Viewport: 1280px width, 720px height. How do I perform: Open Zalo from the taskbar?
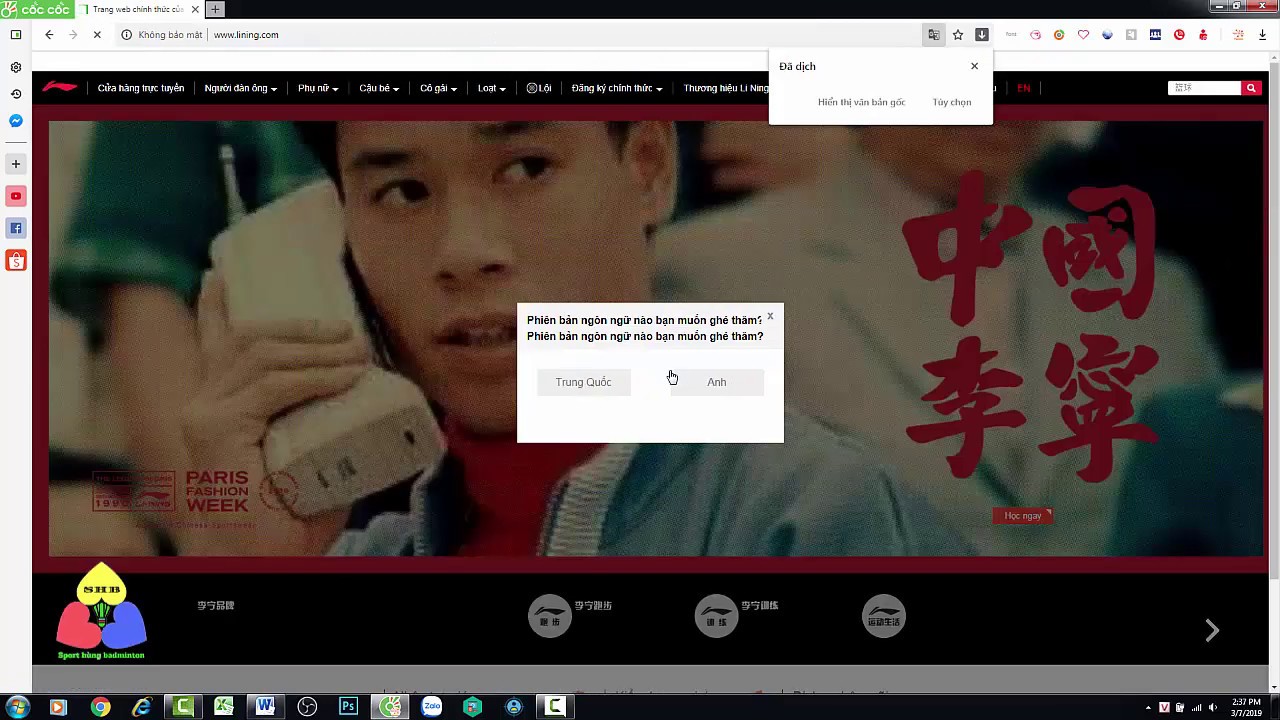pyautogui.click(x=432, y=707)
